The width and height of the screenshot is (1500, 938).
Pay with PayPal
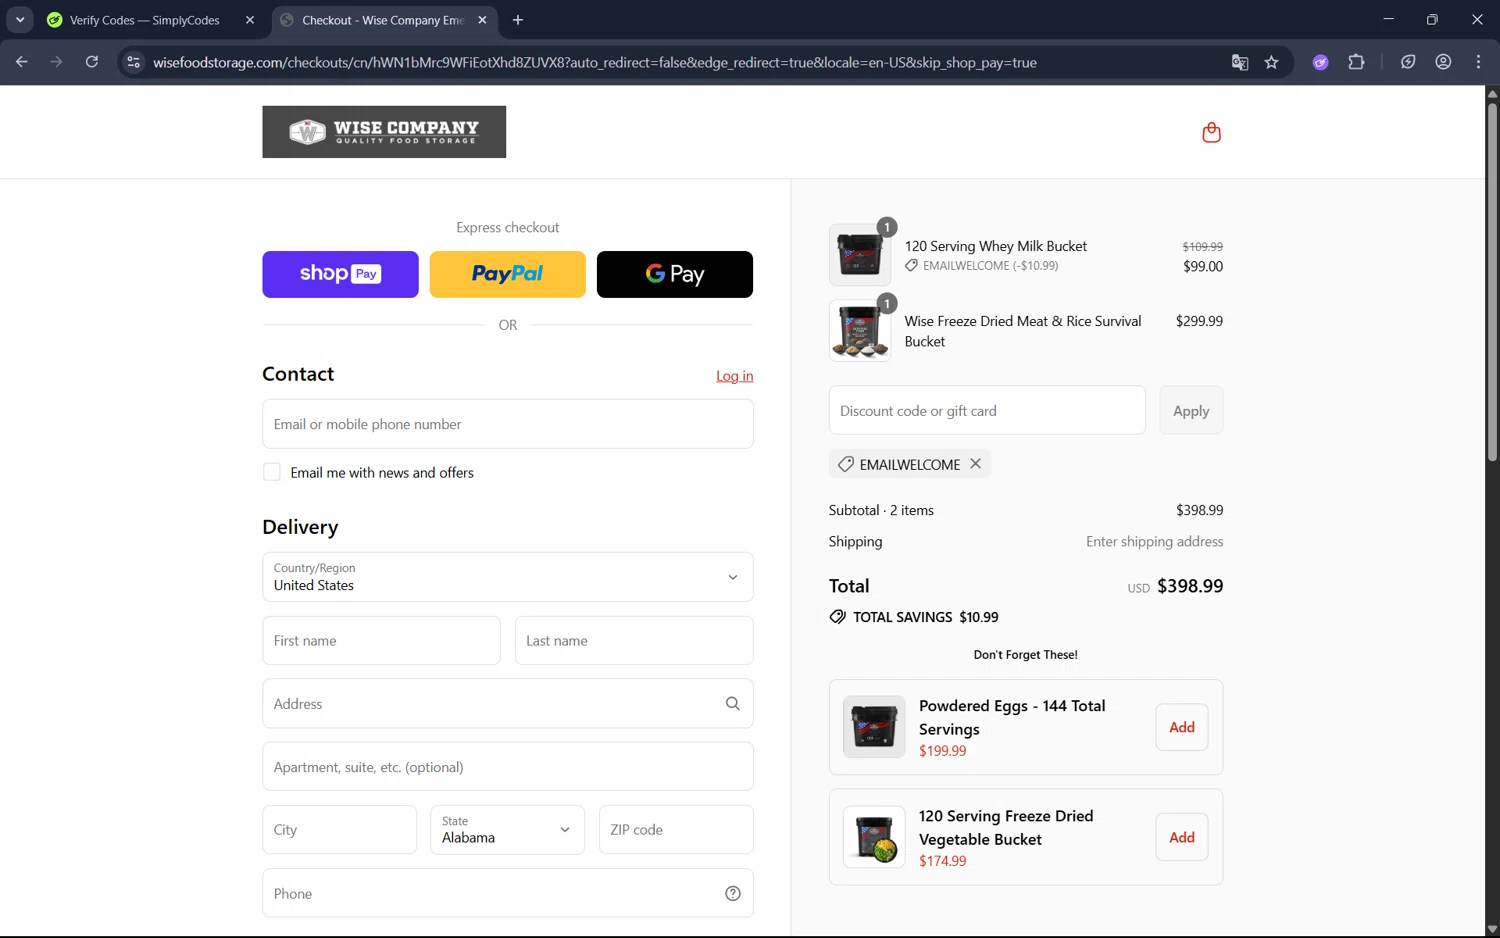(x=507, y=274)
